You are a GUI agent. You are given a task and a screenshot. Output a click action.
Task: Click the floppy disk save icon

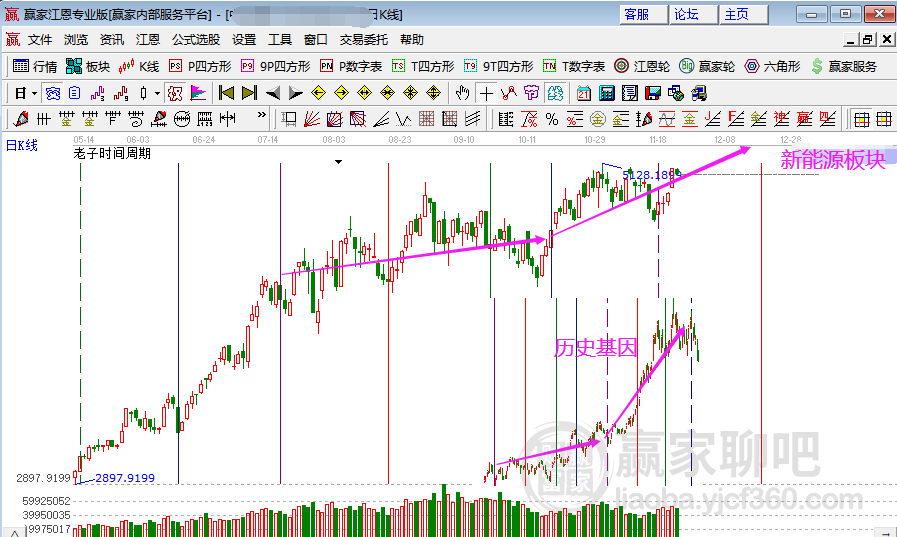click(x=653, y=93)
